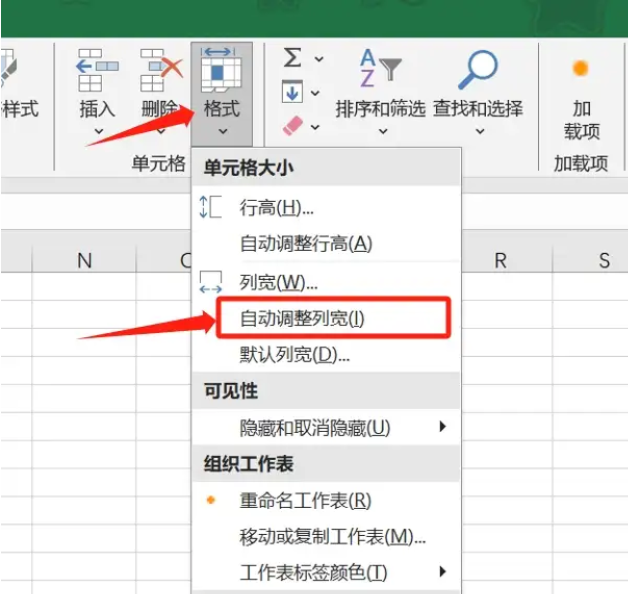The height and width of the screenshot is (594, 628).
Task: Choose 列宽(W)... menu item
Action: tap(326, 282)
